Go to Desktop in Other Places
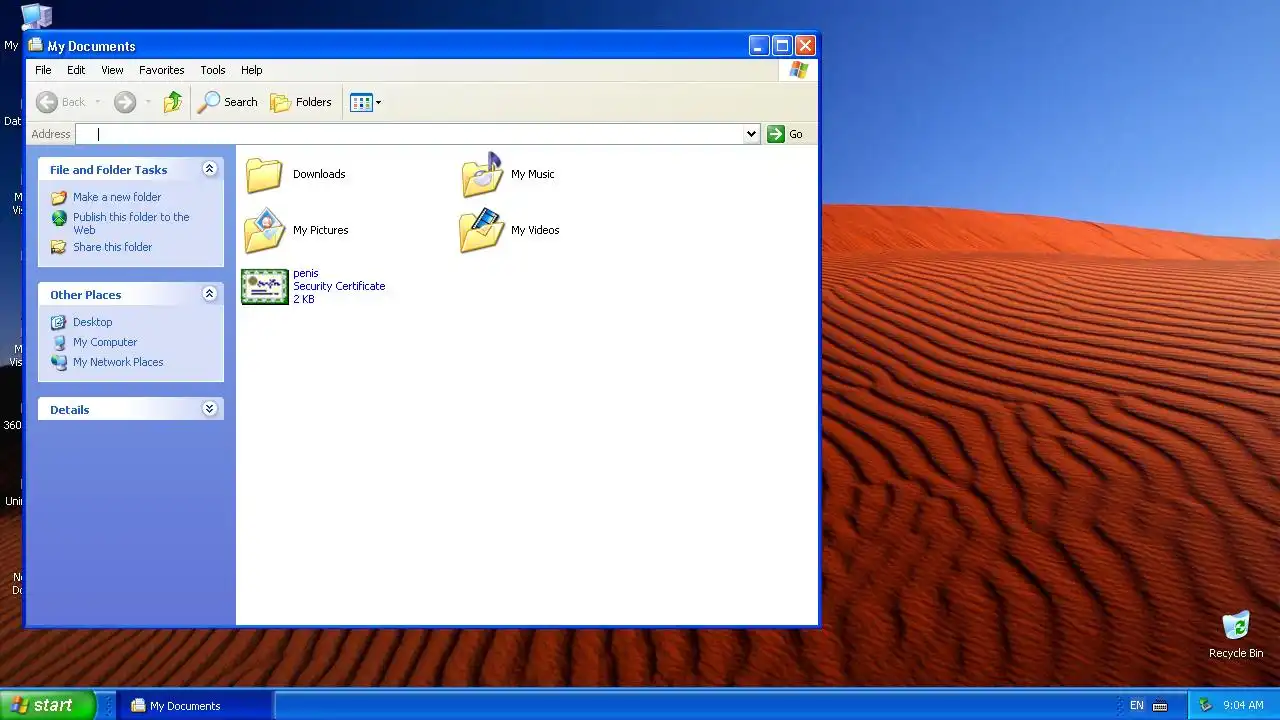The width and height of the screenshot is (1280, 720). [92, 322]
